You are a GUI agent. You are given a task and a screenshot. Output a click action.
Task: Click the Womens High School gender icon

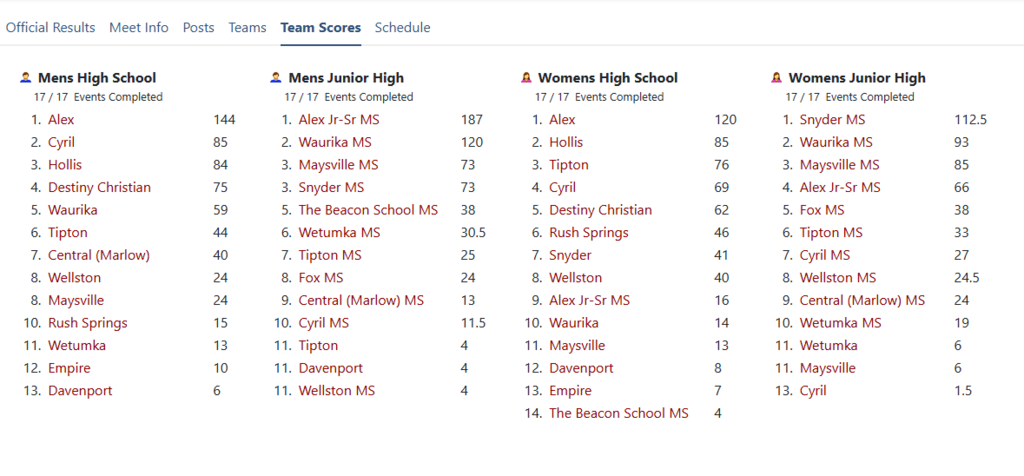pyautogui.click(x=526, y=77)
